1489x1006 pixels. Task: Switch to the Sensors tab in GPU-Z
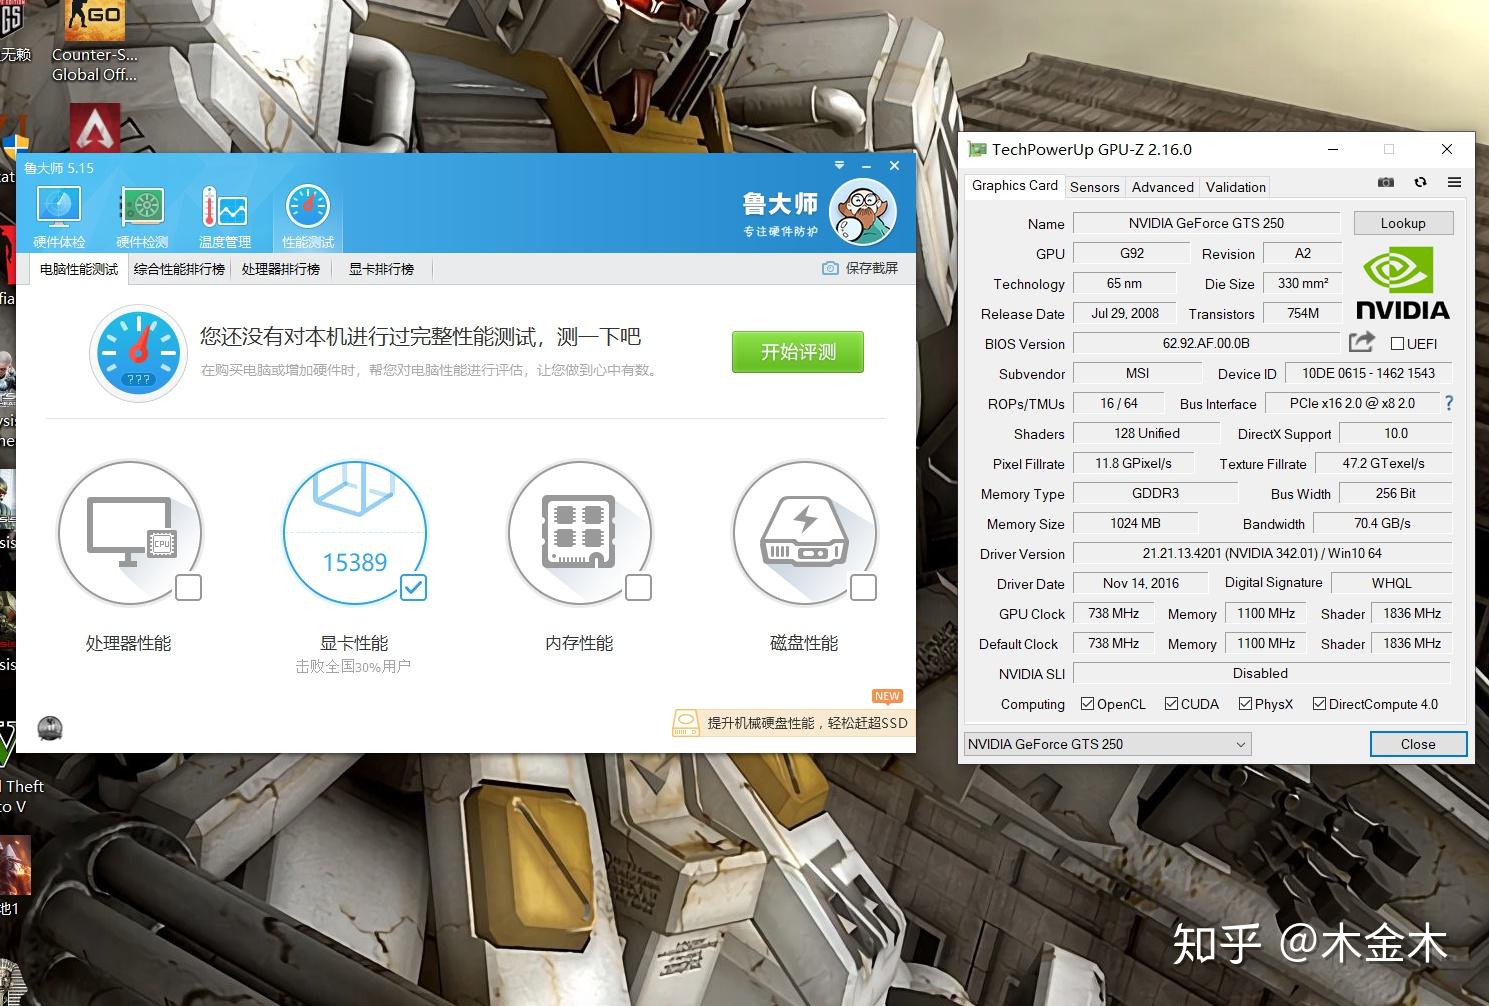tap(1094, 187)
